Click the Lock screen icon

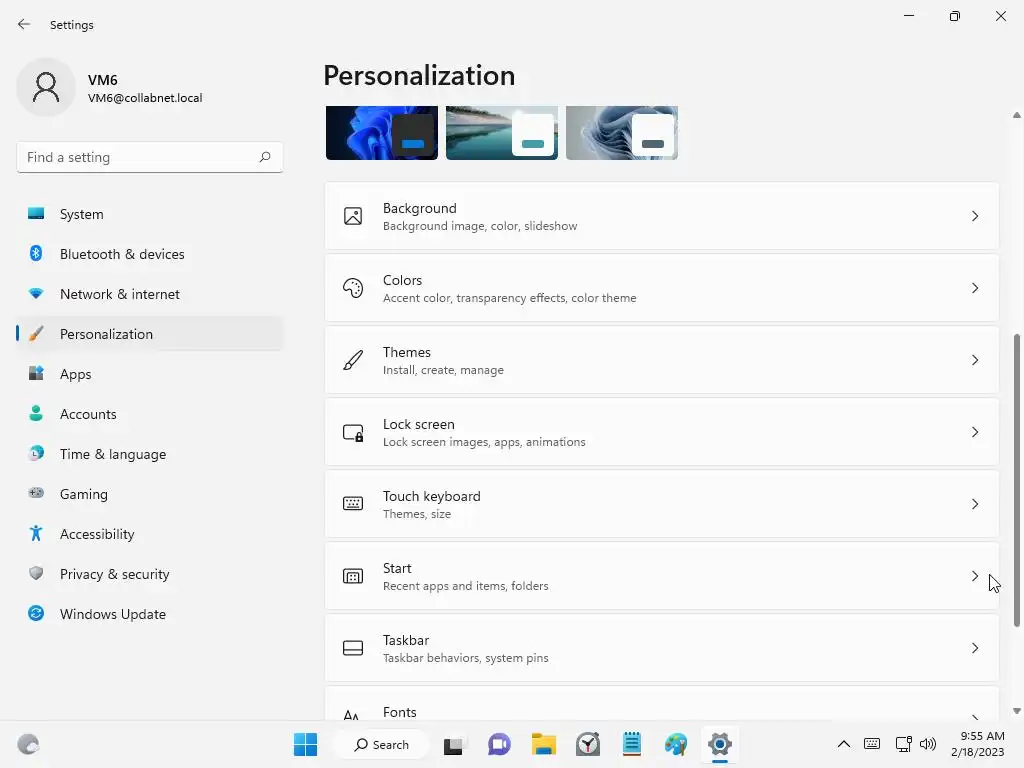[x=353, y=432]
